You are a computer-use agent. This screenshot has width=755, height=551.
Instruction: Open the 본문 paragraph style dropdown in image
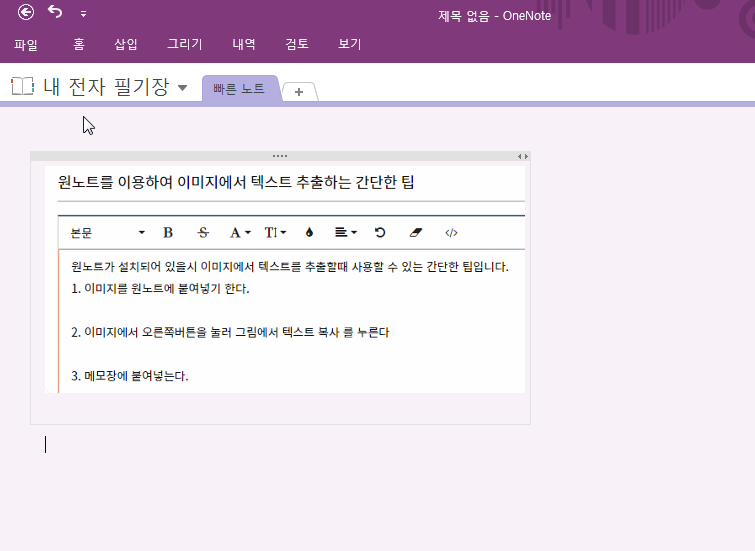click(107, 232)
